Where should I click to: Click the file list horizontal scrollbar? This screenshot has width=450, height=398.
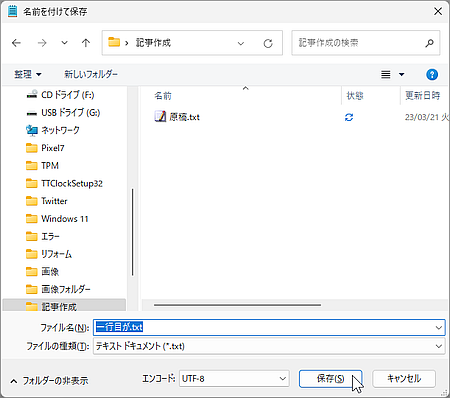click(237, 305)
